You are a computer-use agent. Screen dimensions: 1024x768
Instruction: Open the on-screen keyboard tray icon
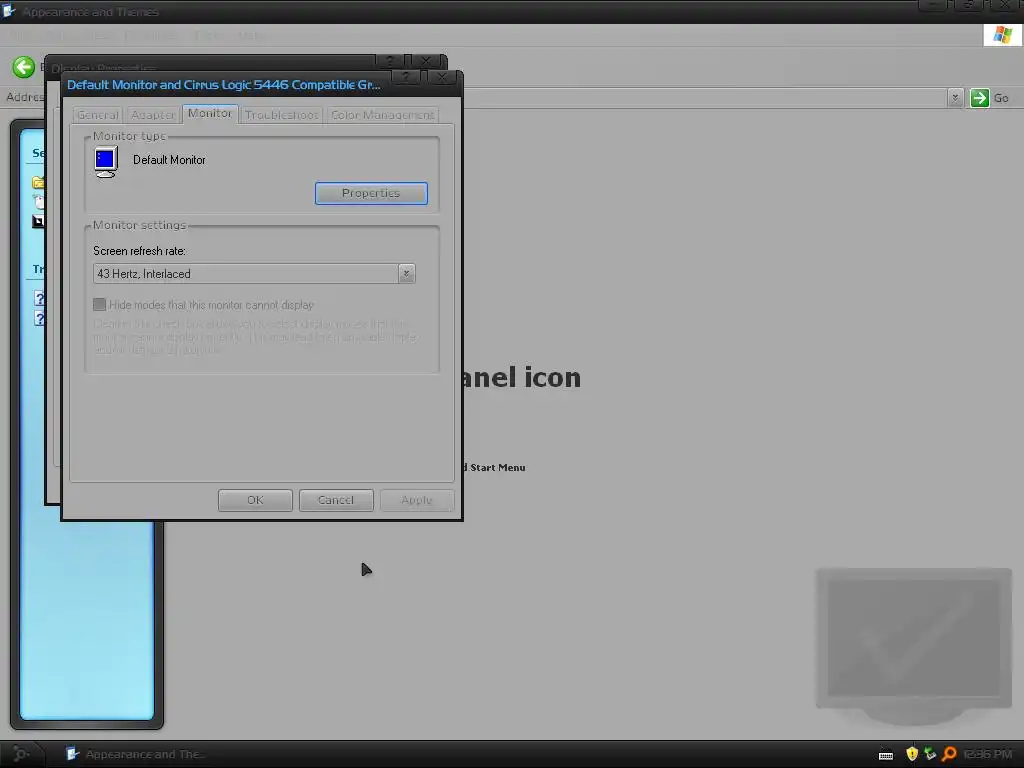coord(886,755)
